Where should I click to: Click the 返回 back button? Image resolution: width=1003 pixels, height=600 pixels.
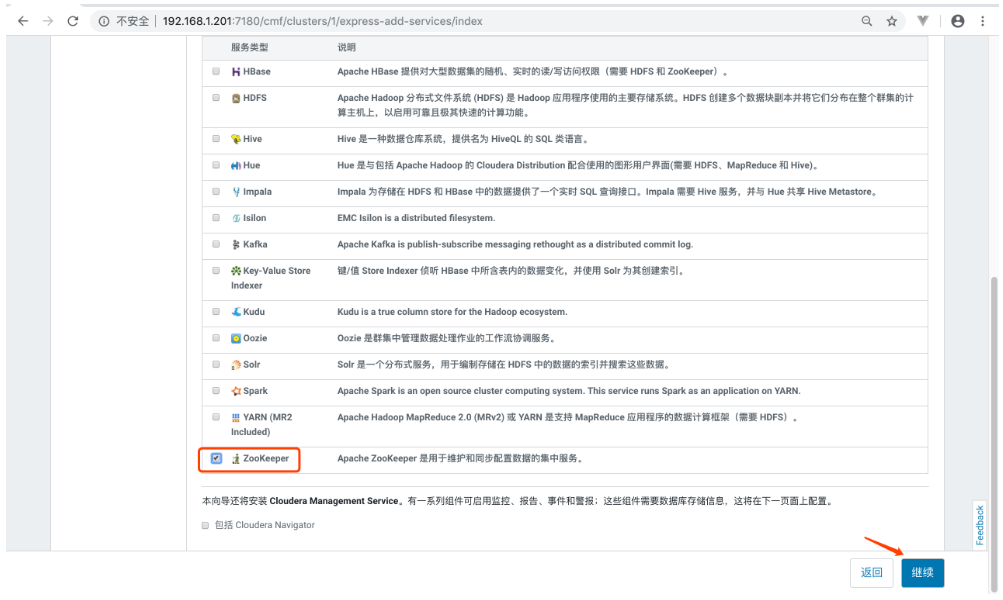coord(871,572)
